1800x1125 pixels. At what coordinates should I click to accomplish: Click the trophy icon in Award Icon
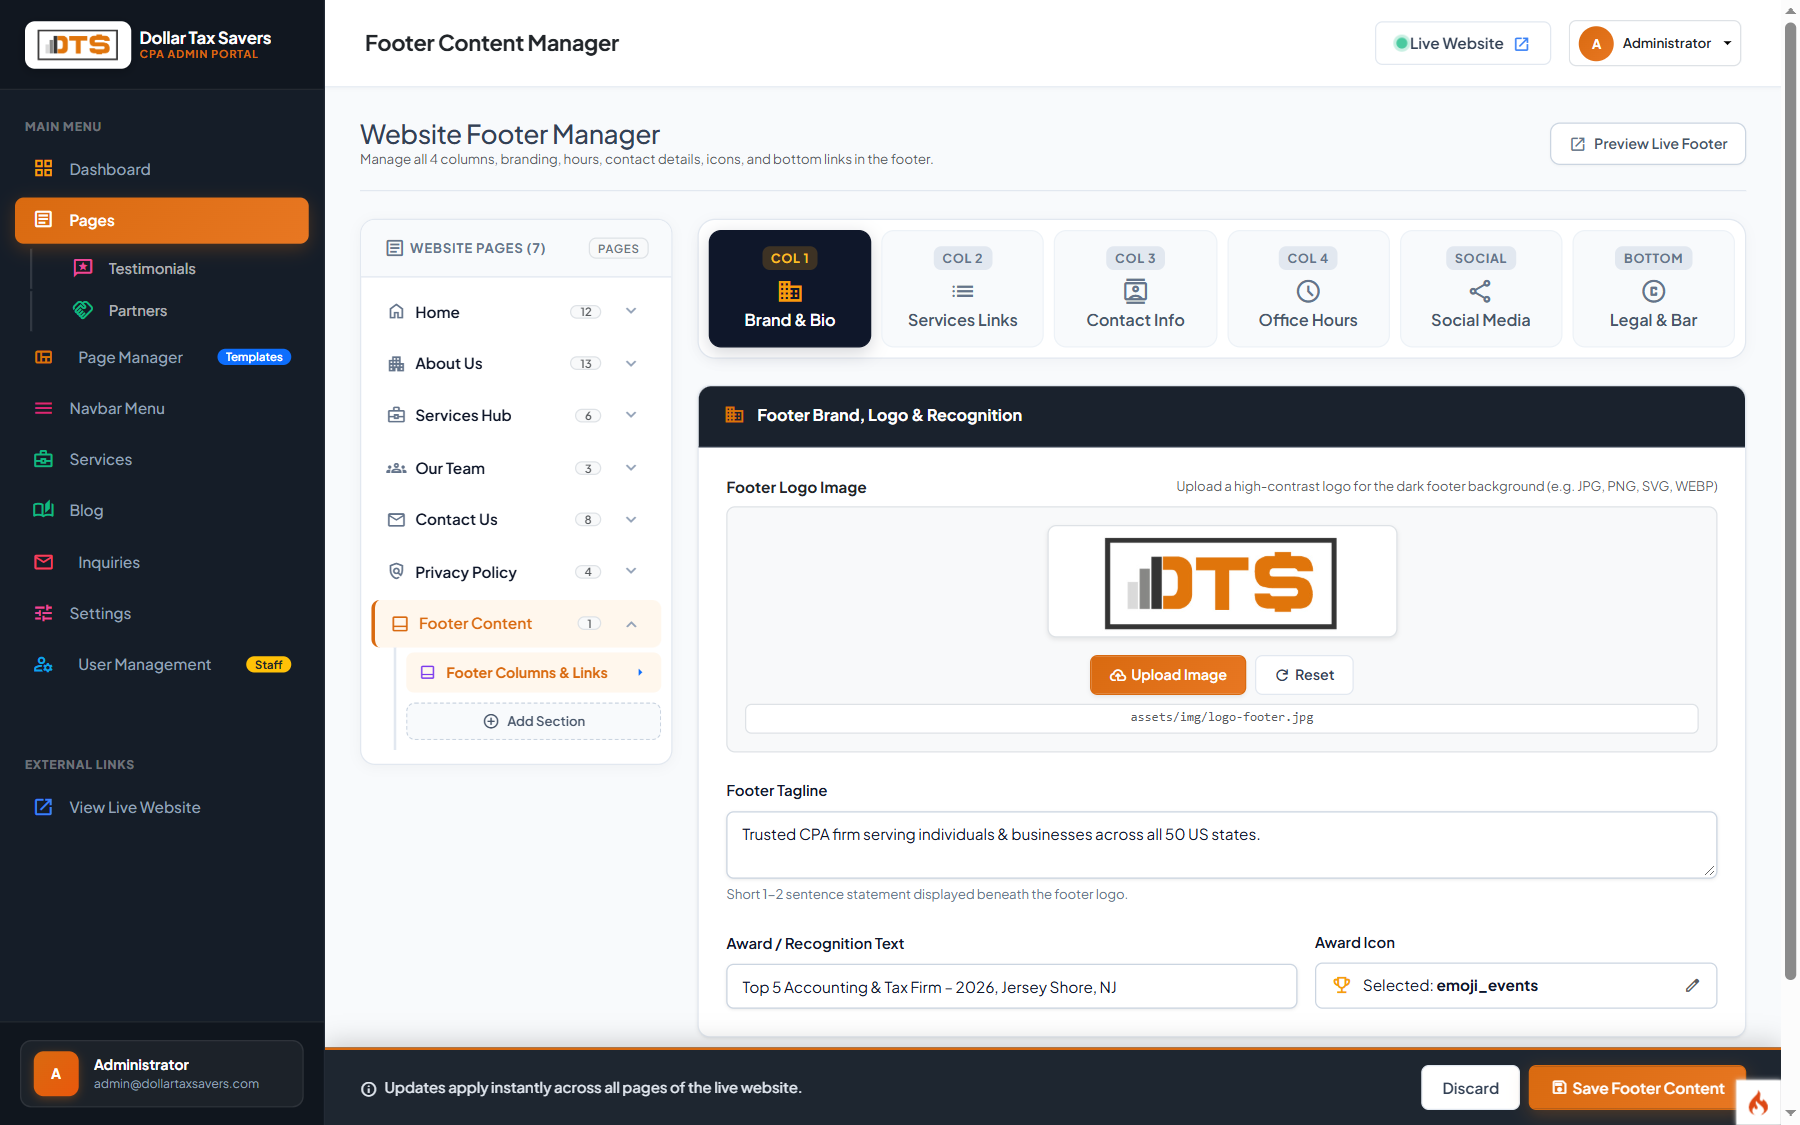[1342, 986]
